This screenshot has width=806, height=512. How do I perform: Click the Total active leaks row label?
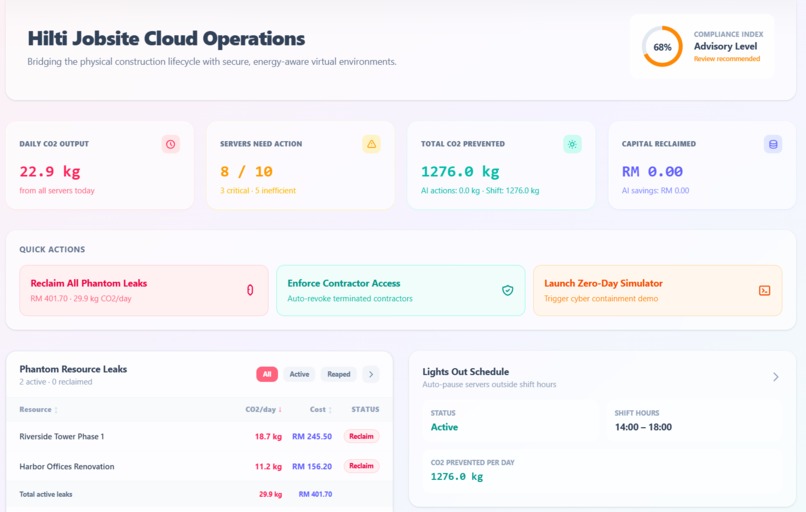click(46, 494)
